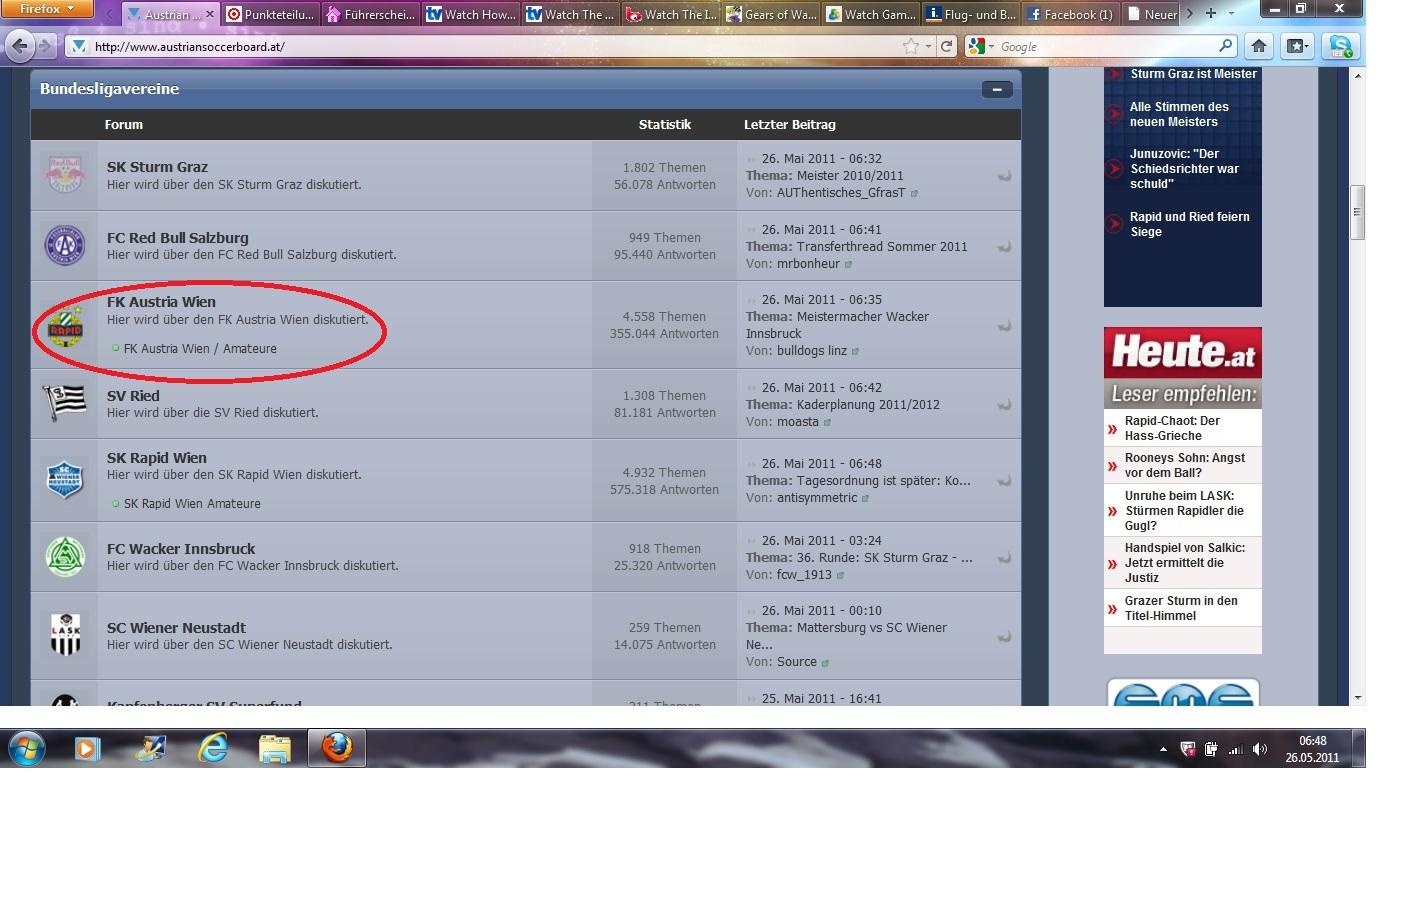Click the page vertical scrollbar thumb

(x=1357, y=212)
